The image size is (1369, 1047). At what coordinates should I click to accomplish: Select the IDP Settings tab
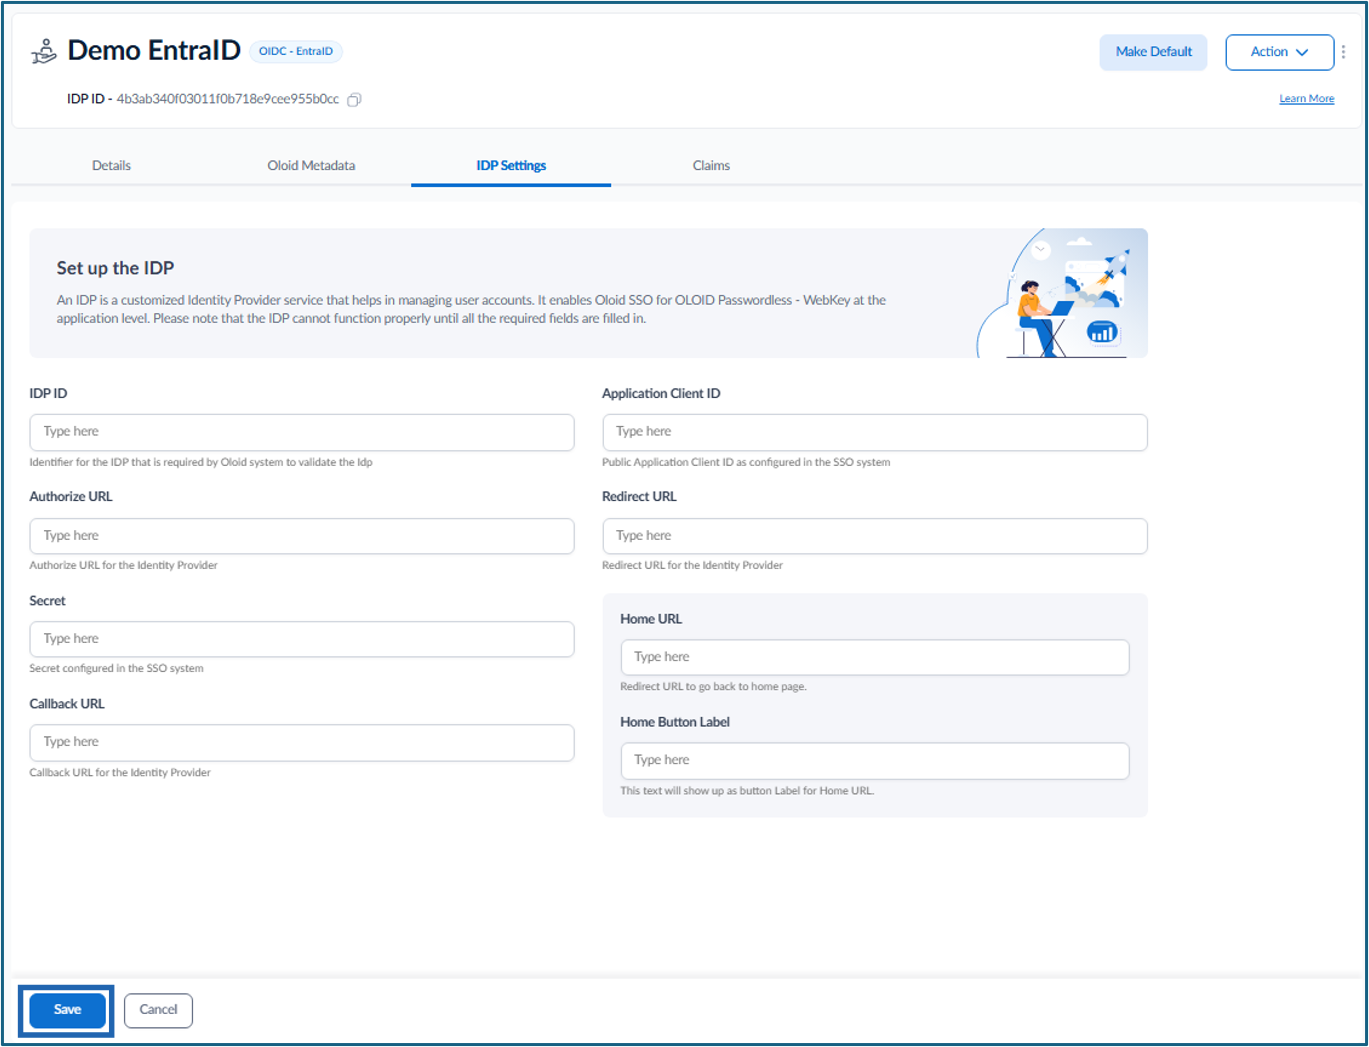[511, 166]
